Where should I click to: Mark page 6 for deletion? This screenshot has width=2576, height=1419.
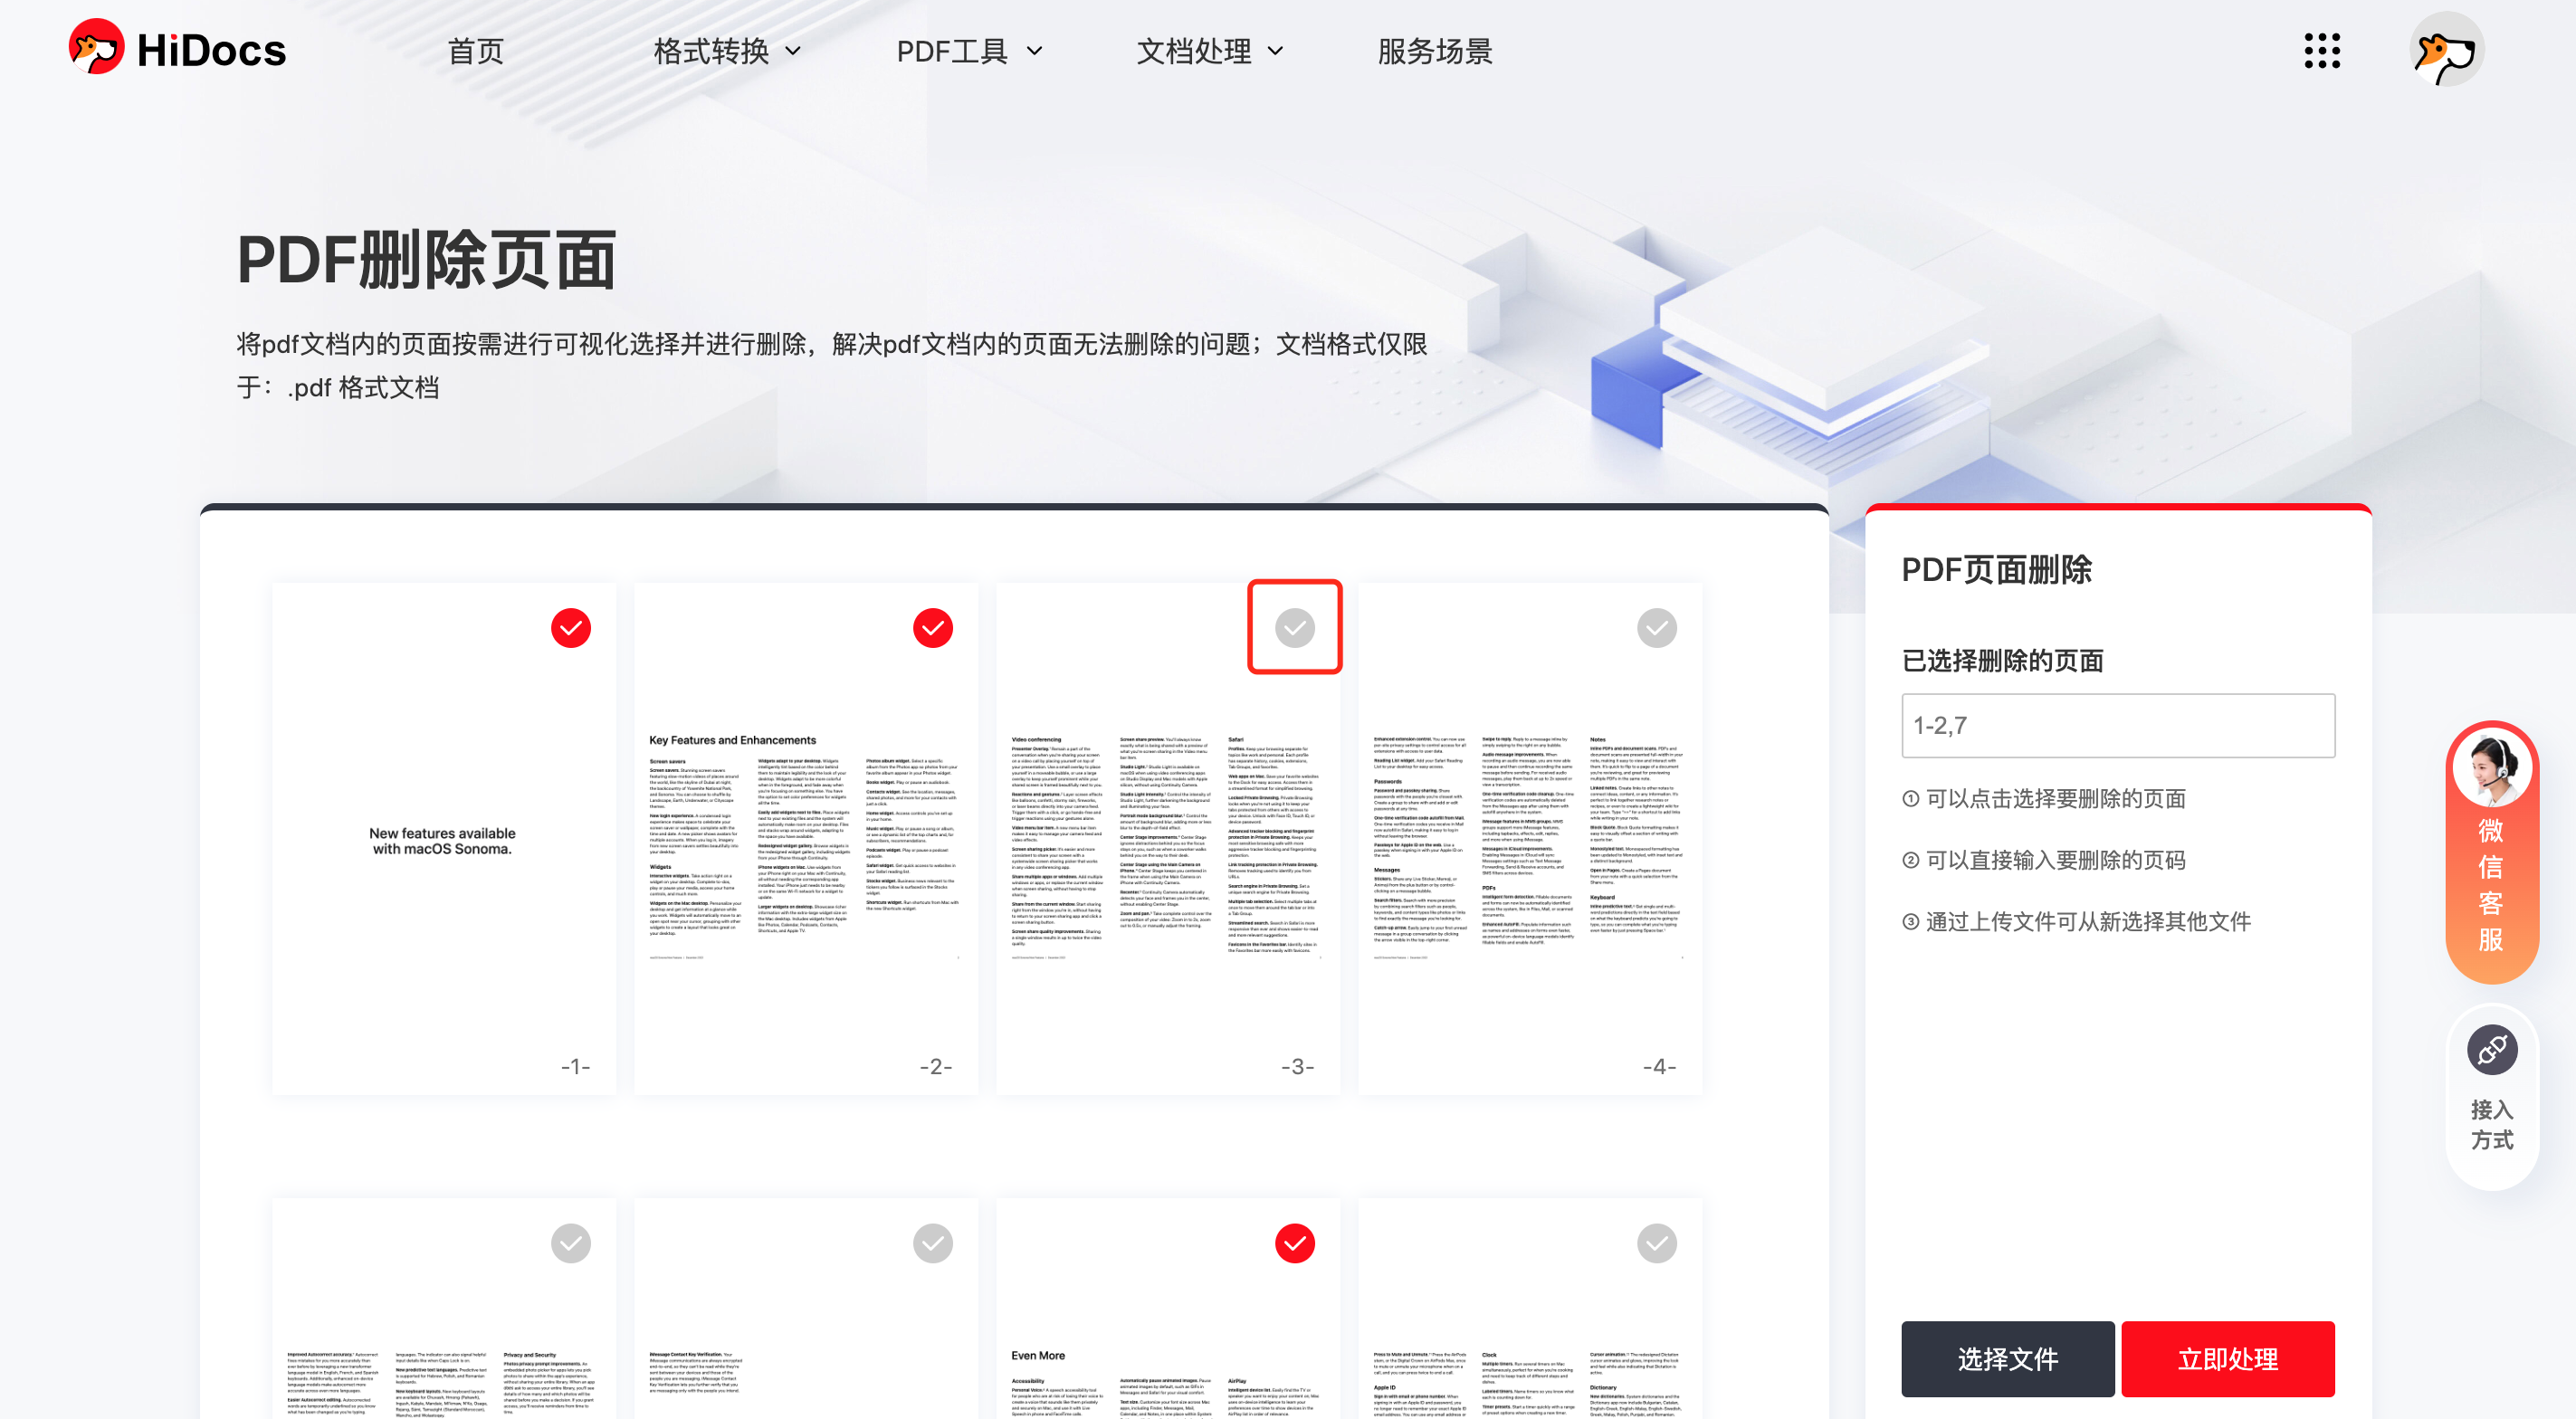click(x=933, y=1243)
